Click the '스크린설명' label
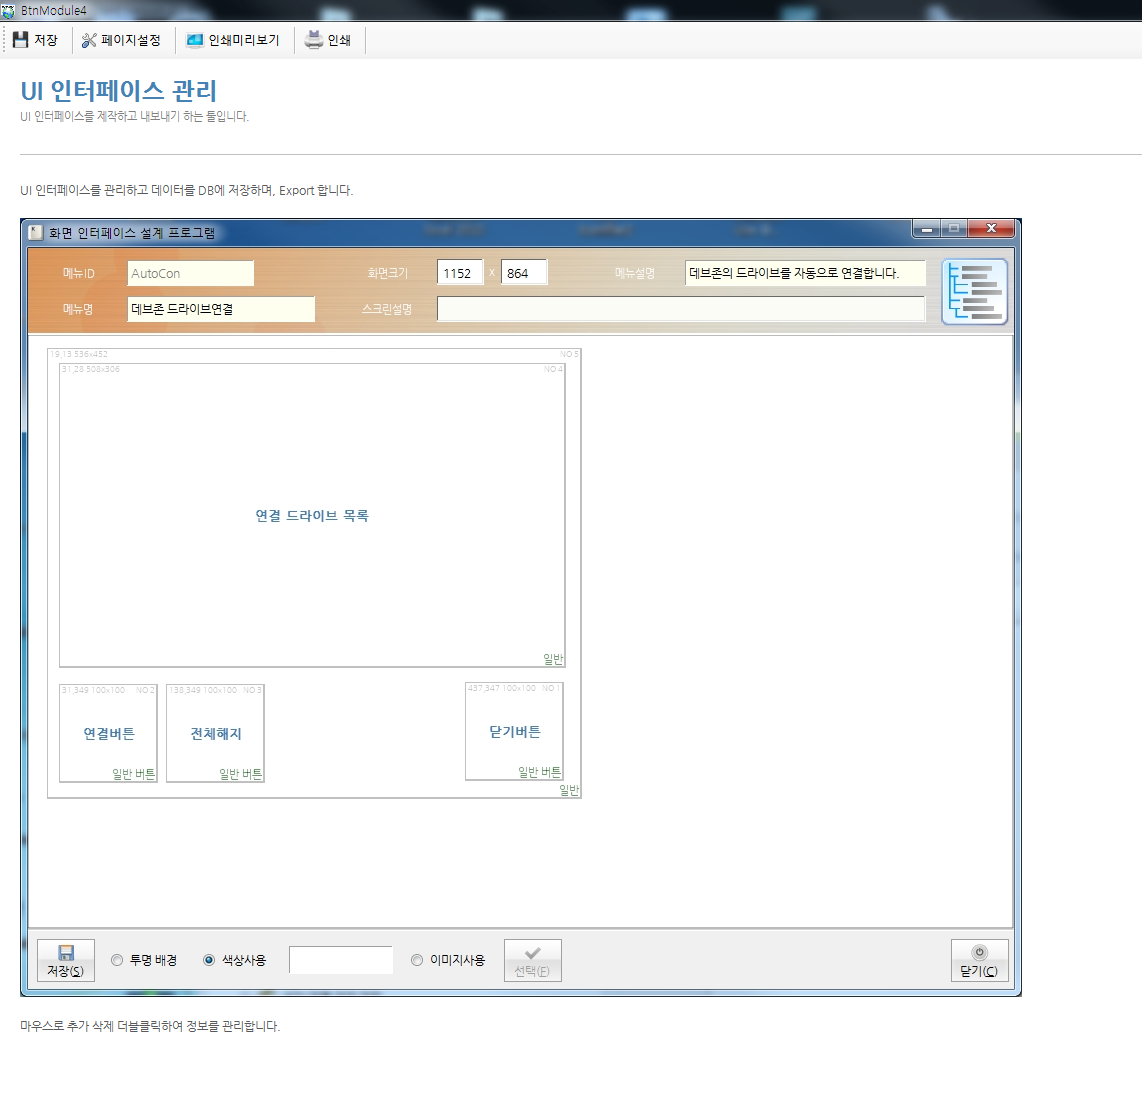Screen dimensions: 1142x1115 click(x=387, y=309)
